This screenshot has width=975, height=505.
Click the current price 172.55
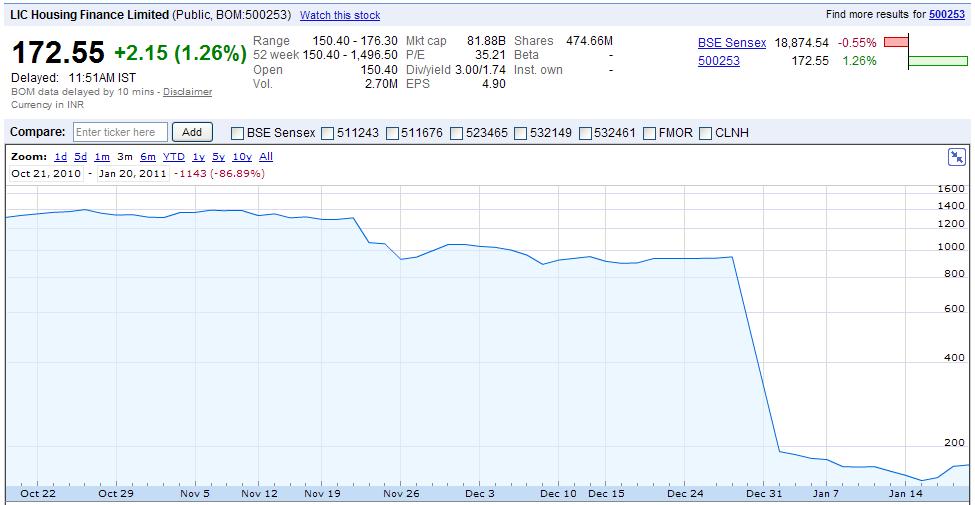pyautogui.click(x=58, y=53)
